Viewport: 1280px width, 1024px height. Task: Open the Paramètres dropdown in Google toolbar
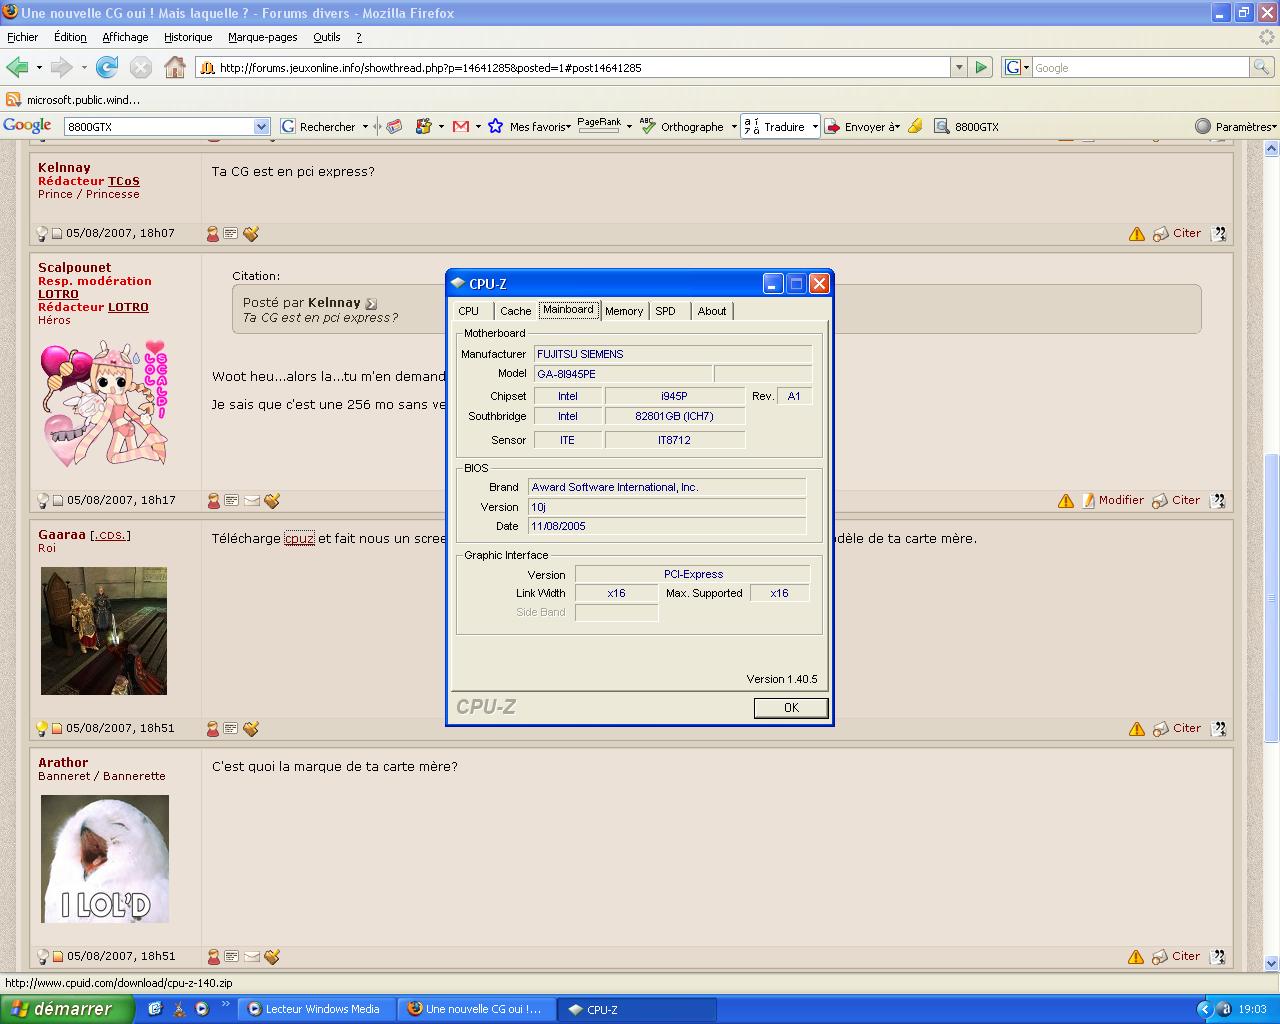(1236, 126)
